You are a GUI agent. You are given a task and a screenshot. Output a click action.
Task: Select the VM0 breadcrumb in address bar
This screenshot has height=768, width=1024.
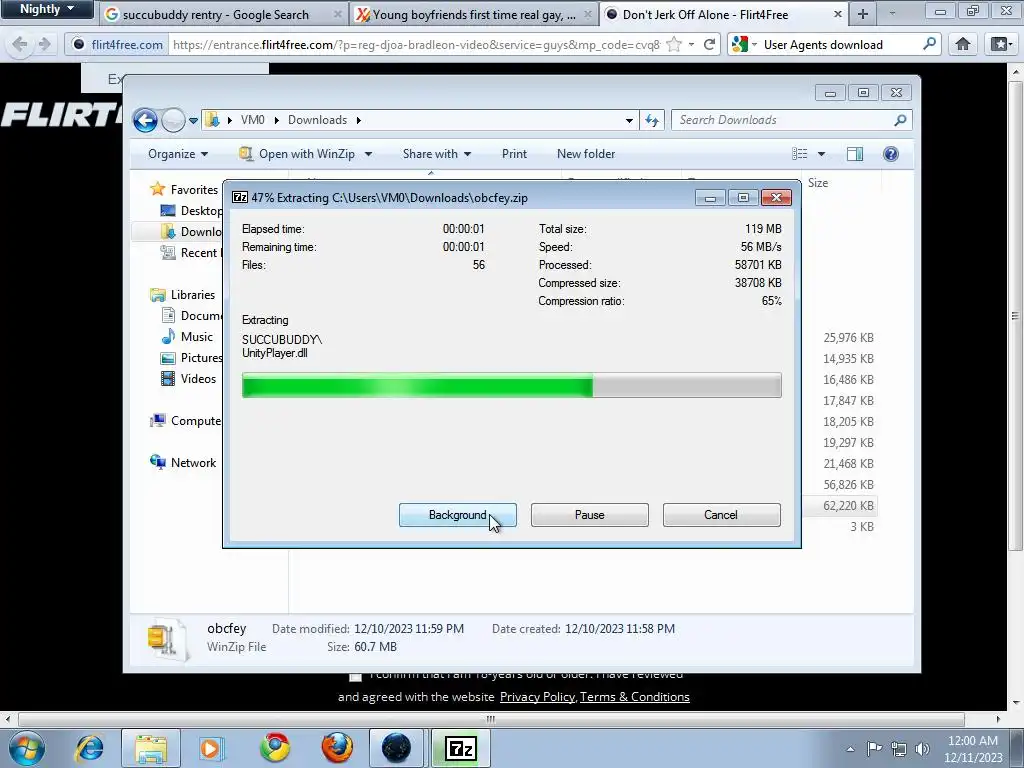(253, 120)
